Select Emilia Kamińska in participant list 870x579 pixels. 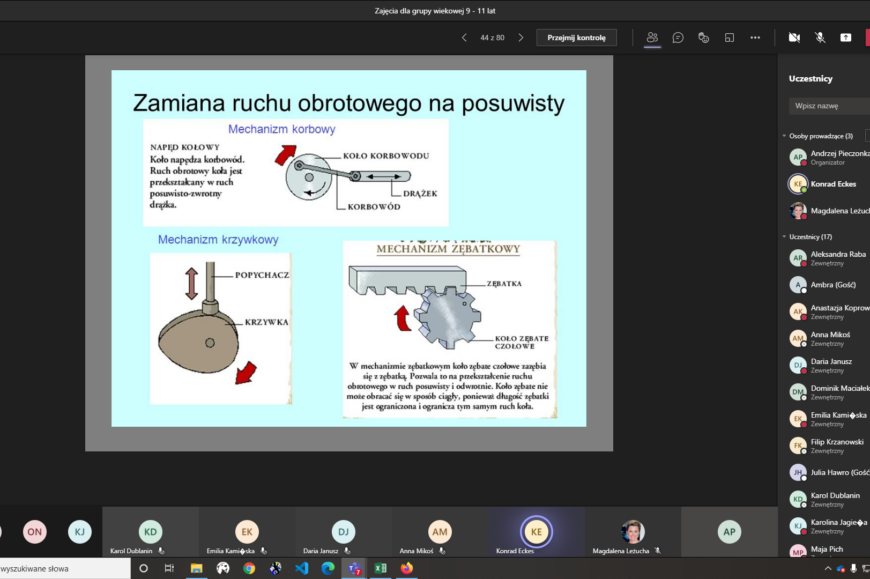829,419
